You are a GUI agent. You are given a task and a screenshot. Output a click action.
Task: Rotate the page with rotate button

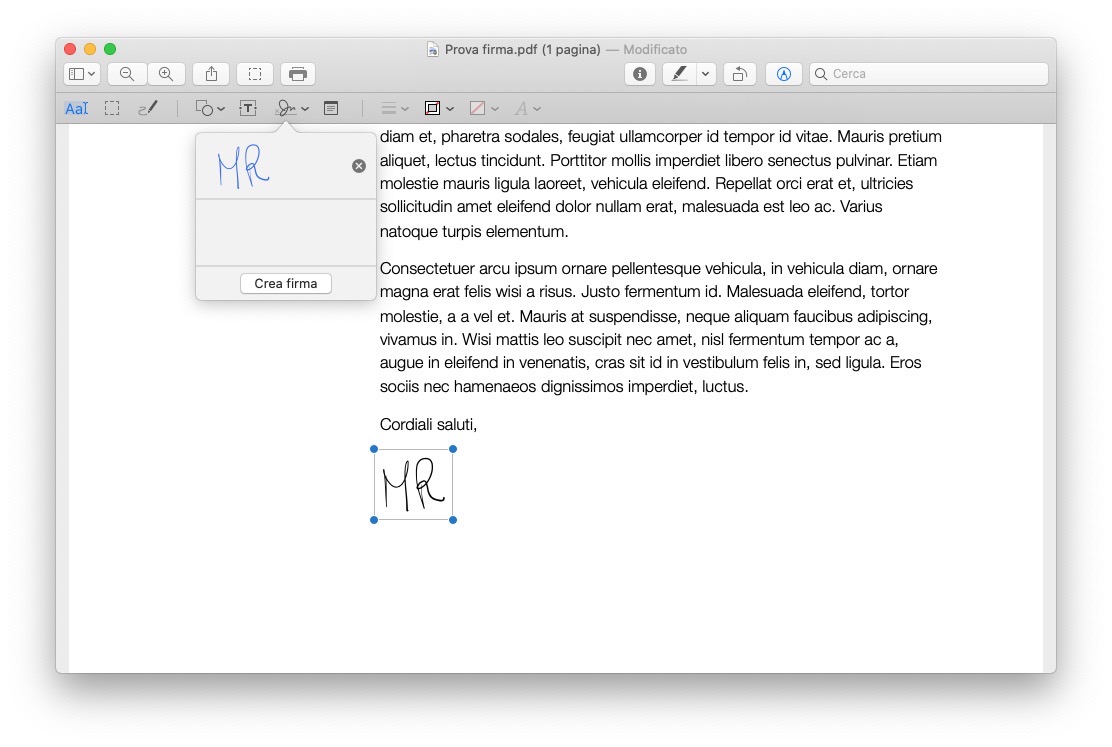coord(740,74)
